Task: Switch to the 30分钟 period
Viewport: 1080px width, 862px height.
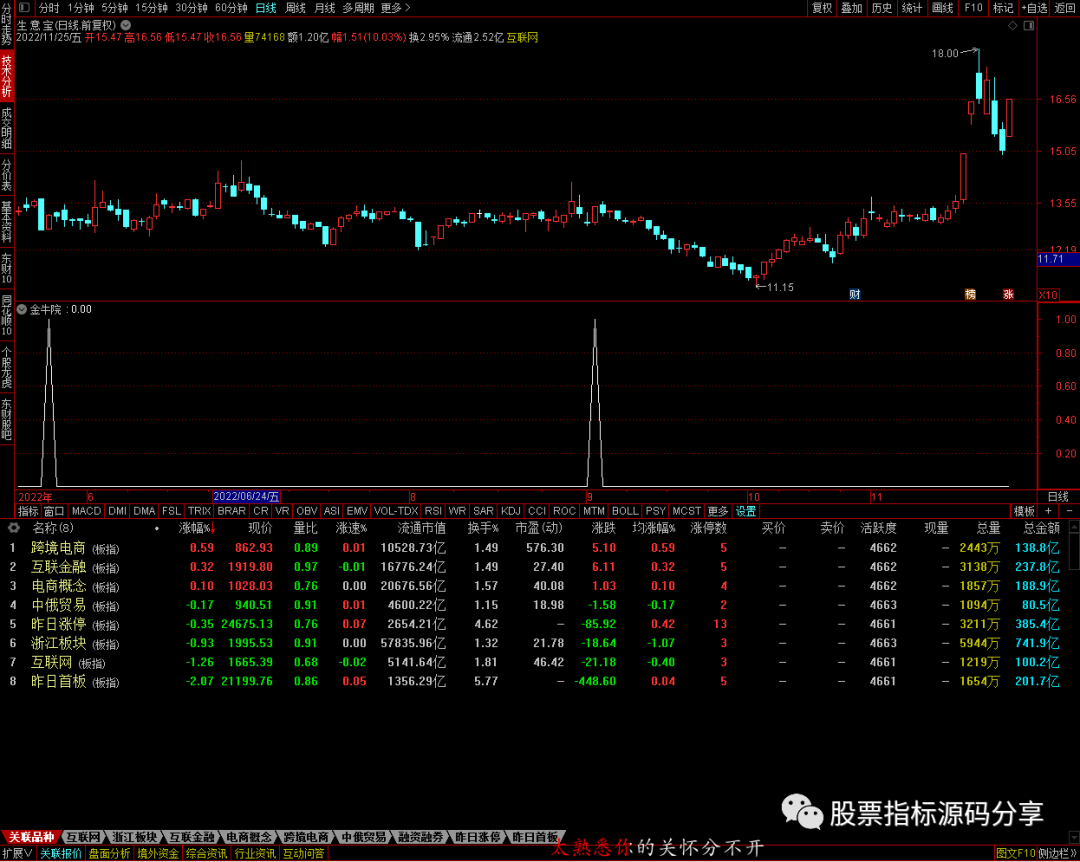Action: [191, 8]
